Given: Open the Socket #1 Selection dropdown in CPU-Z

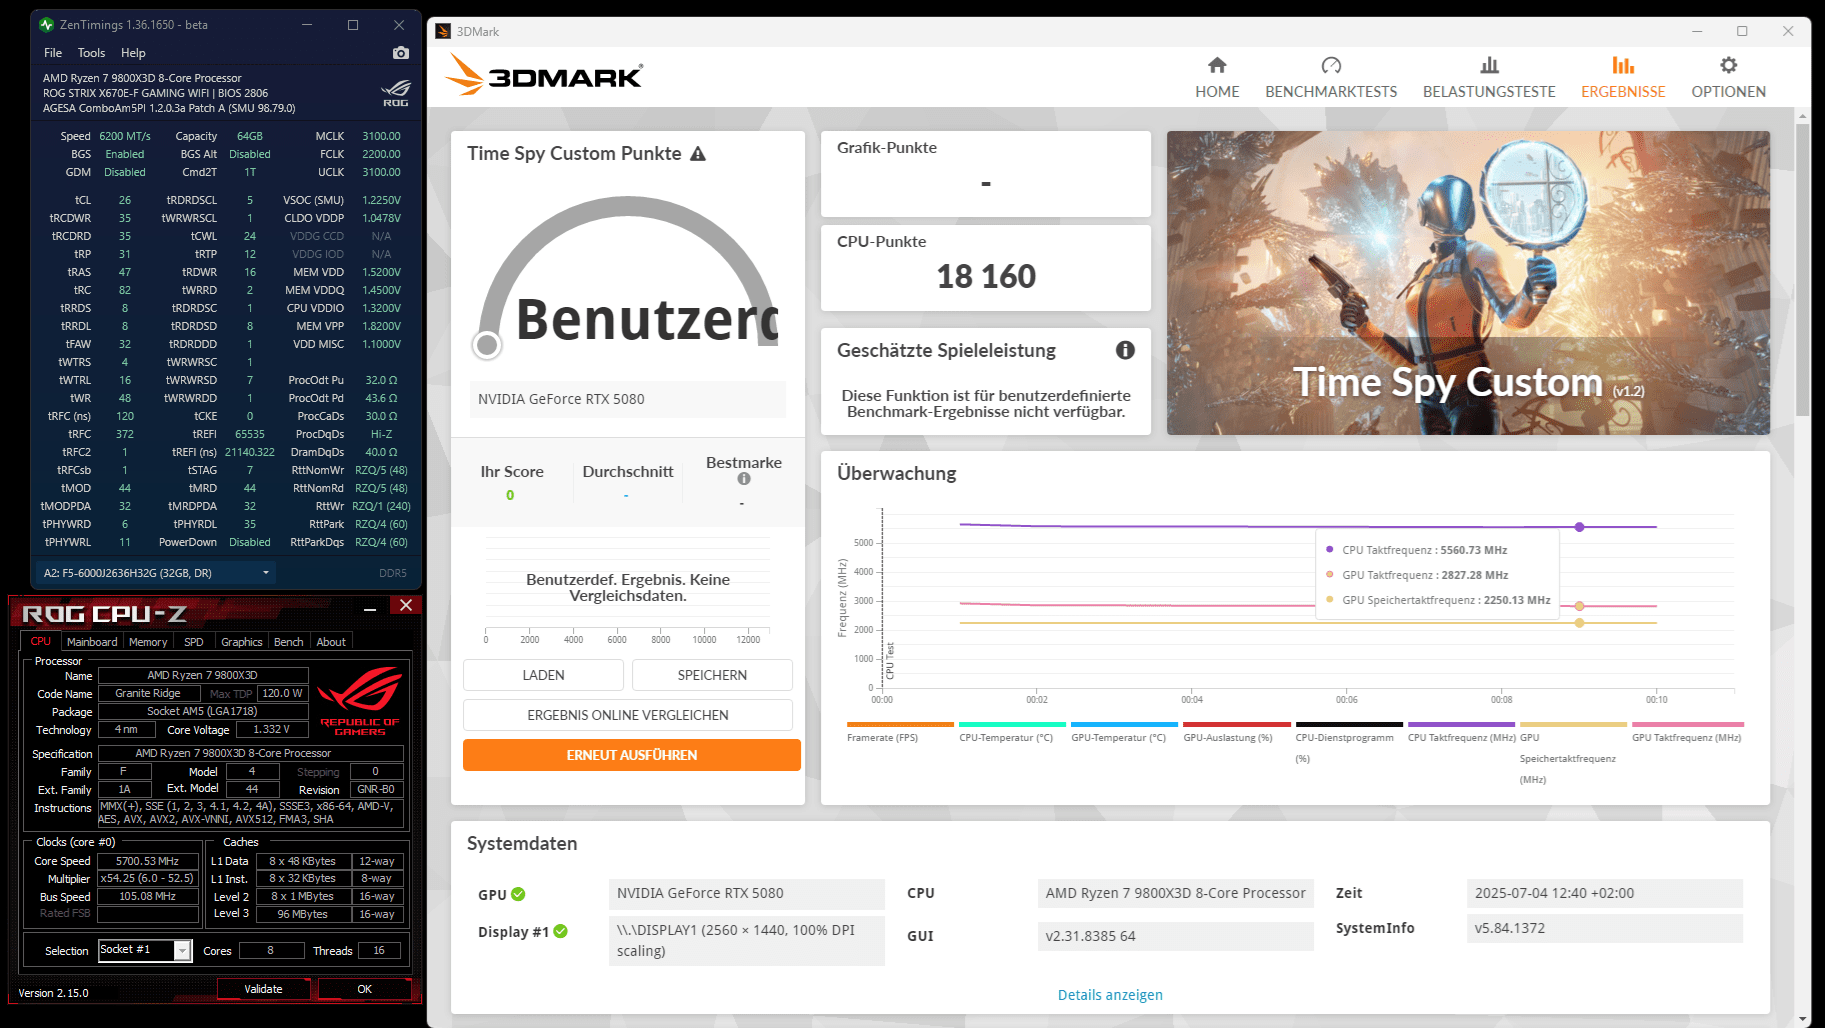Looking at the screenshot, I should pyautogui.click(x=144, y=950).
